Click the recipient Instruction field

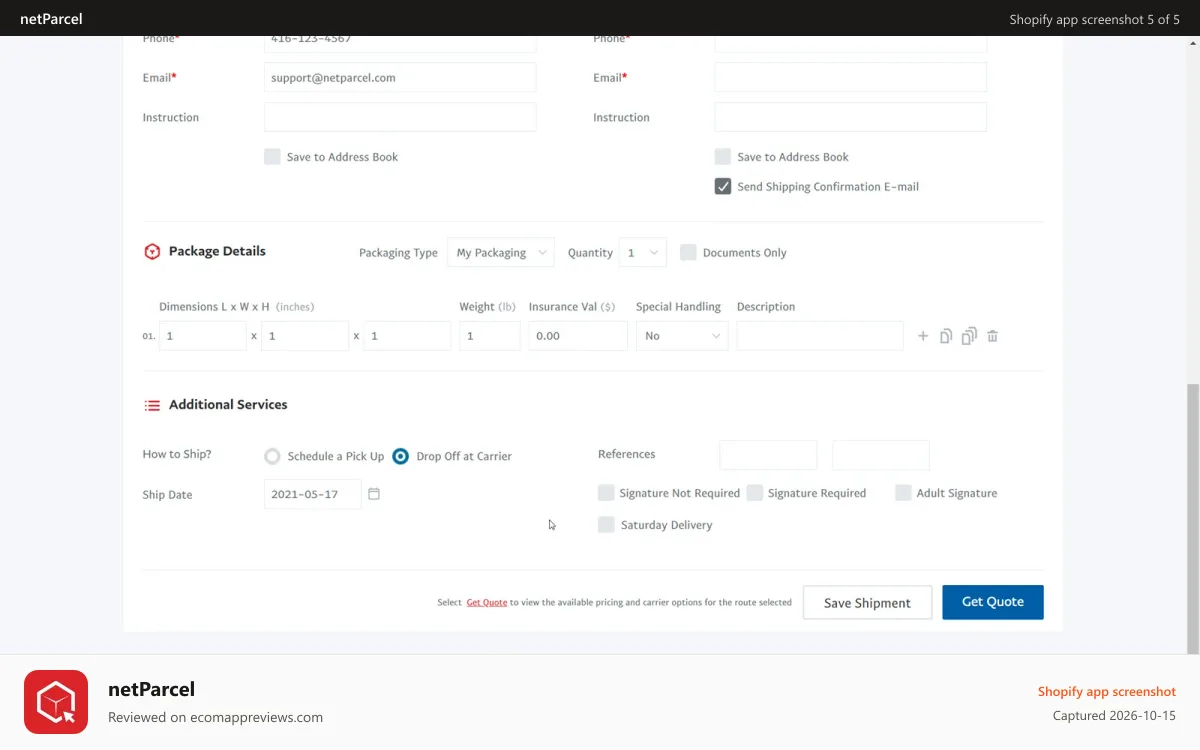[850, 117]
